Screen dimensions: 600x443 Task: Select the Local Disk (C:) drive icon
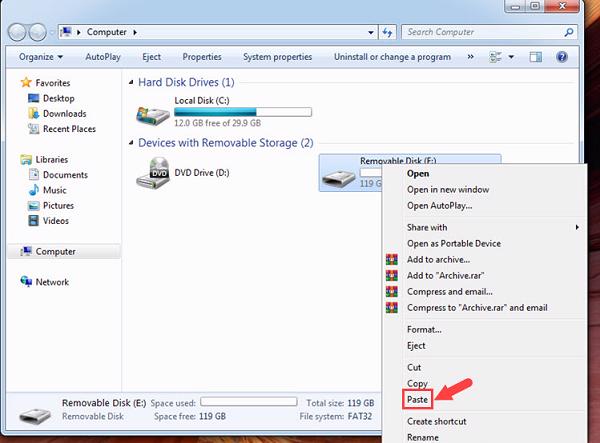coord(152,115)
